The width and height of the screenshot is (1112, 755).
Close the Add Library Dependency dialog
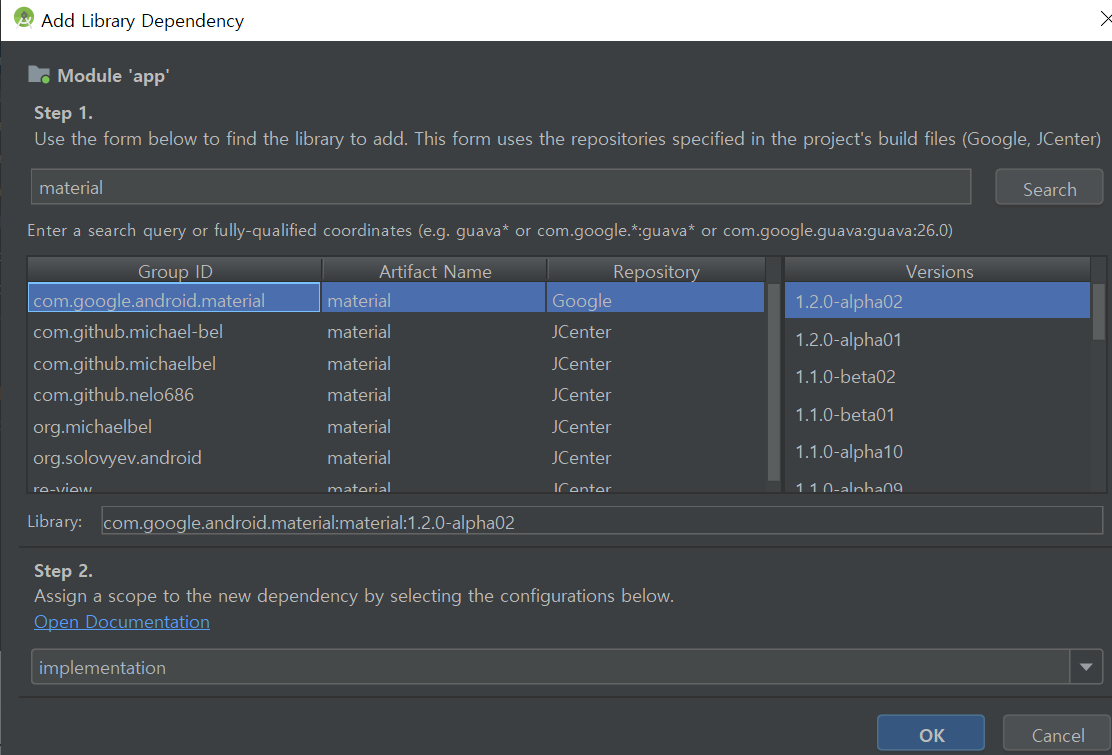tap(1105, 19)
